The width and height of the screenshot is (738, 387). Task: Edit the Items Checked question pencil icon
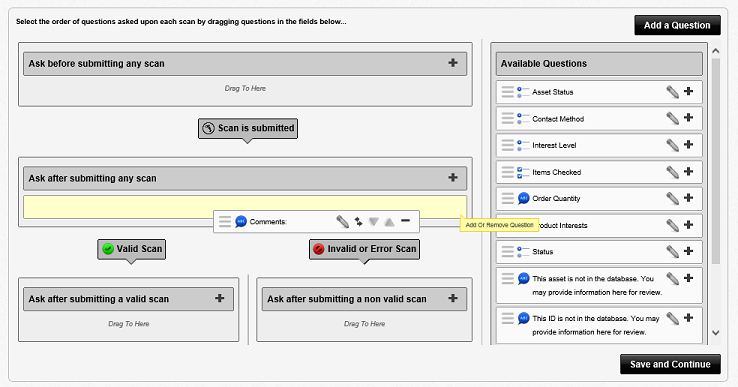click(673, 172)
